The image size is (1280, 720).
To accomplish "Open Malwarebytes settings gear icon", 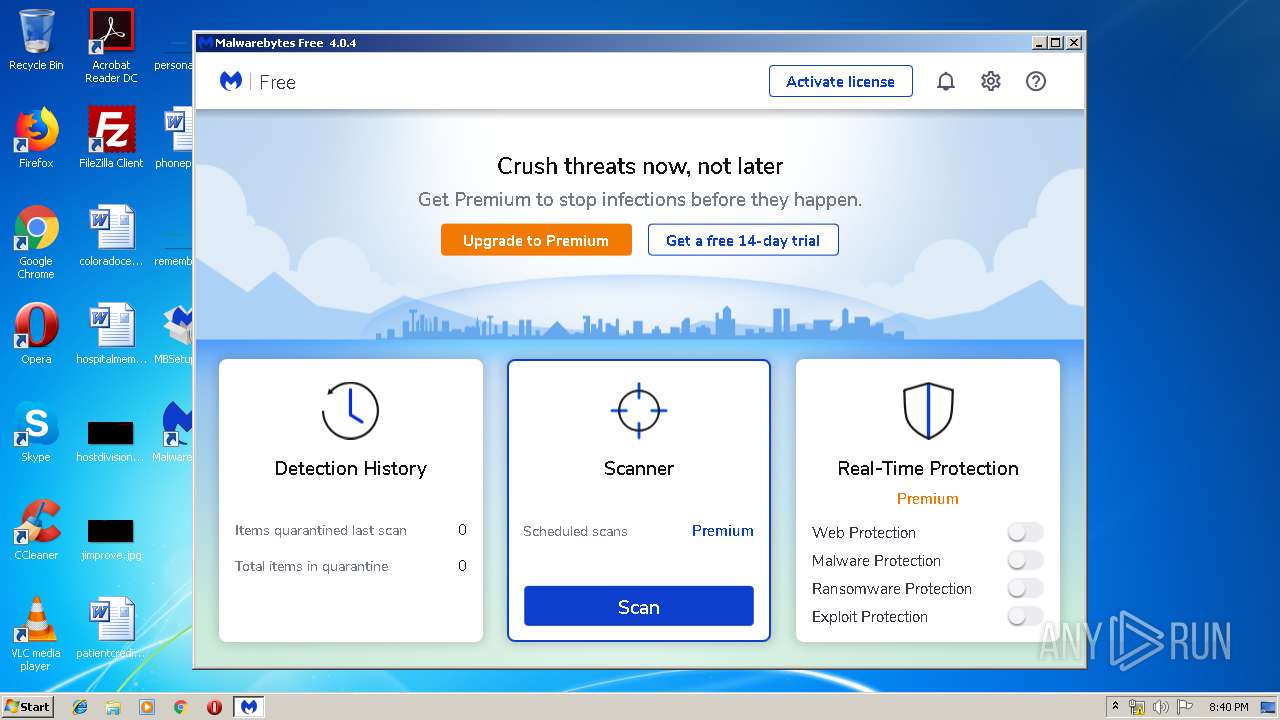I will coord(990,82).
